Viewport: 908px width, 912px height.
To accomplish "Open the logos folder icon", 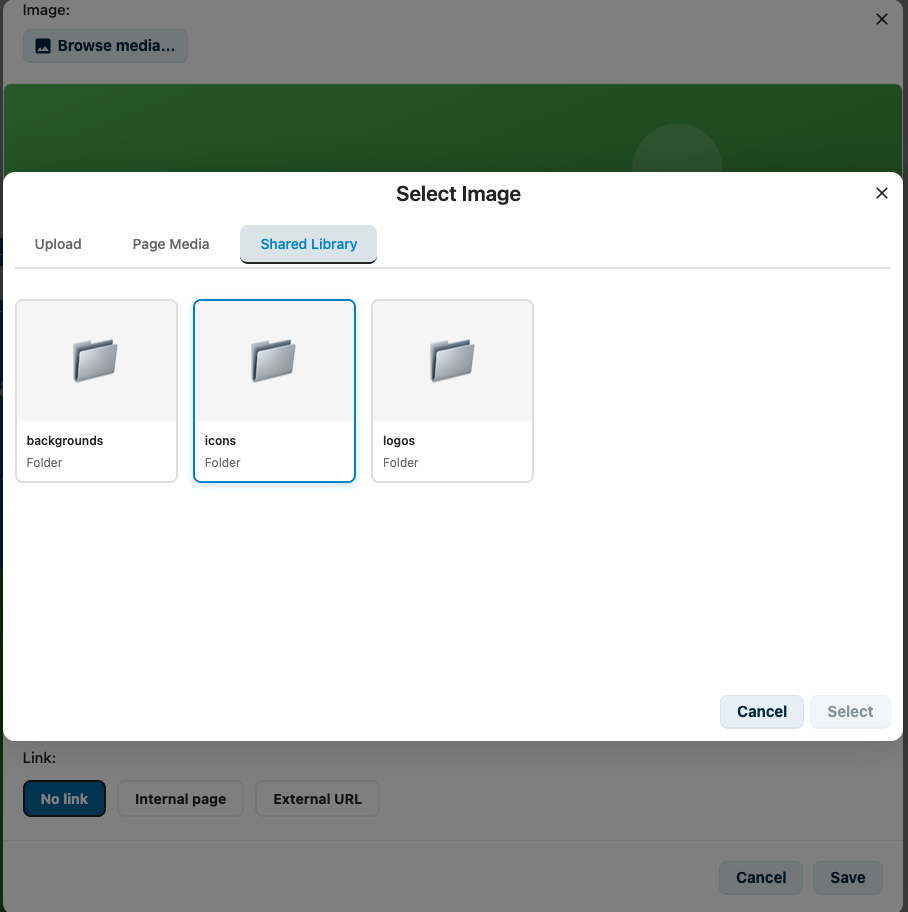I will 452,360.
